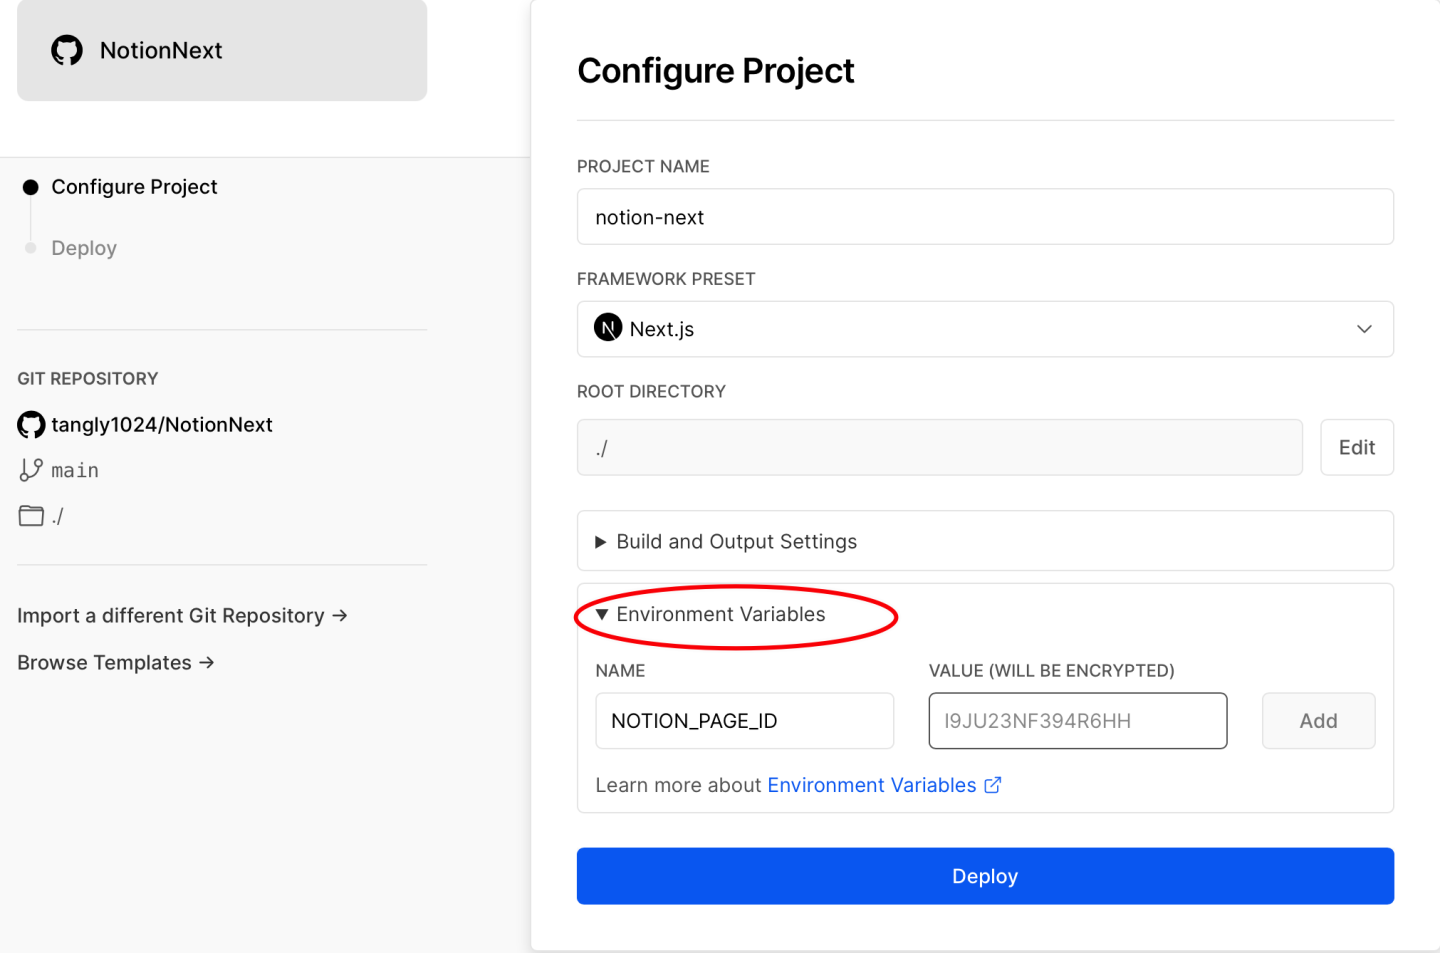This screenshot has height=953, width=1440.
Task: Select the Deploy step in sidebar
Action: tap(84, 248)
